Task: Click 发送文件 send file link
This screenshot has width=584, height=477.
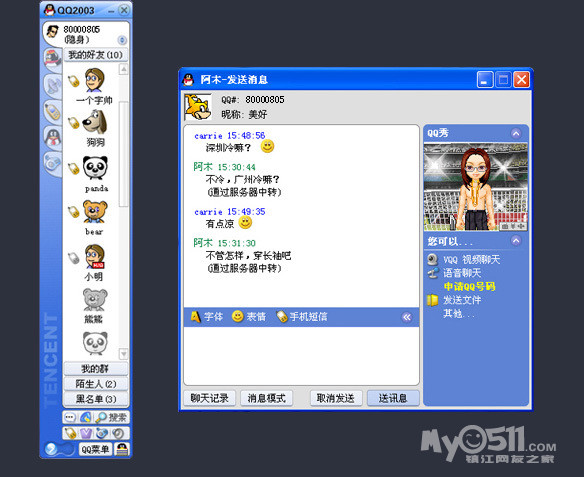Action: click(462, 300)
